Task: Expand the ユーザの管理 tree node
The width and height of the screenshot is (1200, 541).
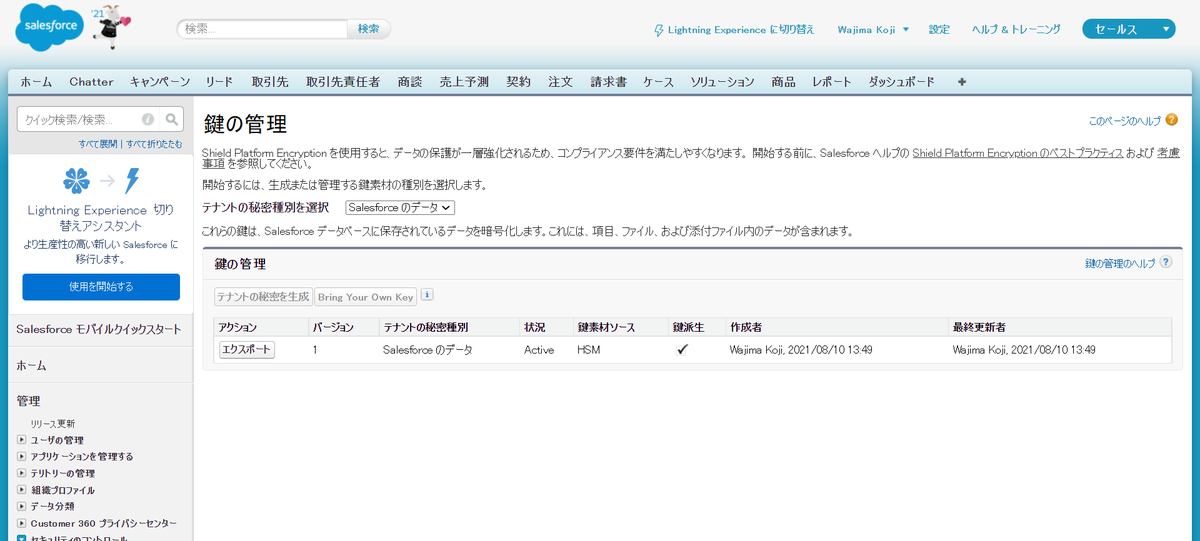Action: tap(21, 440)
